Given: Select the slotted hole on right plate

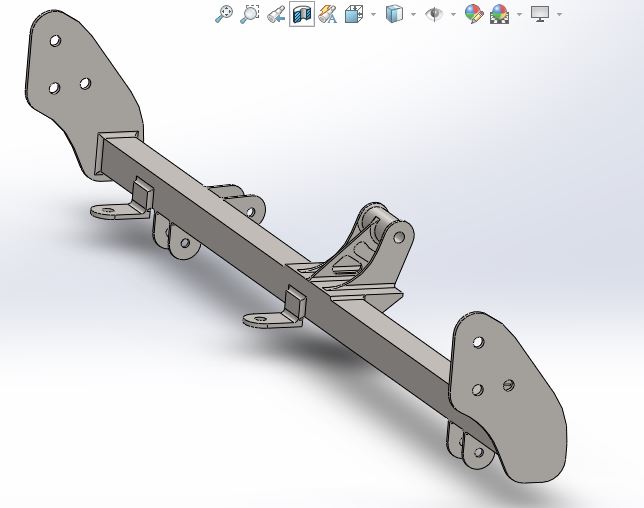Looking at the screenshot, I should [508, 384].
